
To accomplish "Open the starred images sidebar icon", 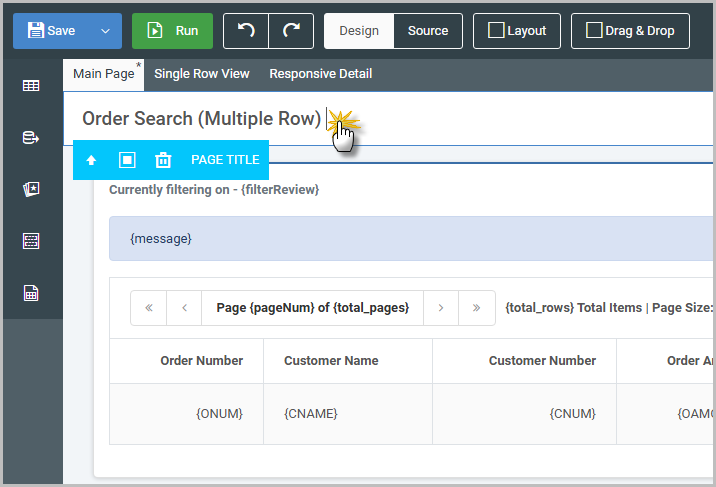I will tap(31, 190).
